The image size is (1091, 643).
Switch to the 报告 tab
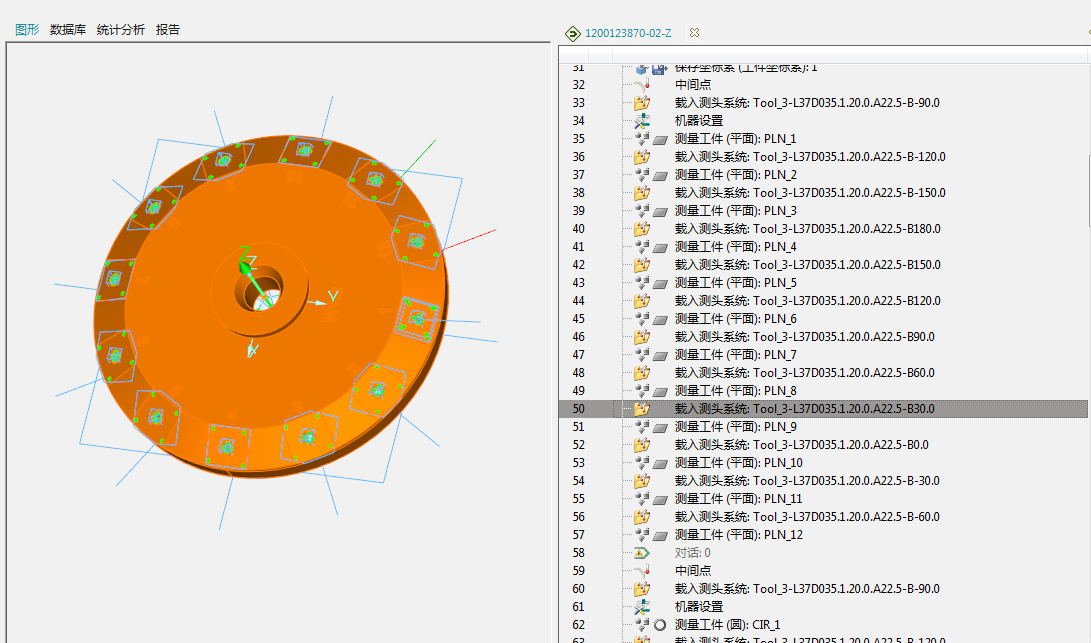click(168, 29)
